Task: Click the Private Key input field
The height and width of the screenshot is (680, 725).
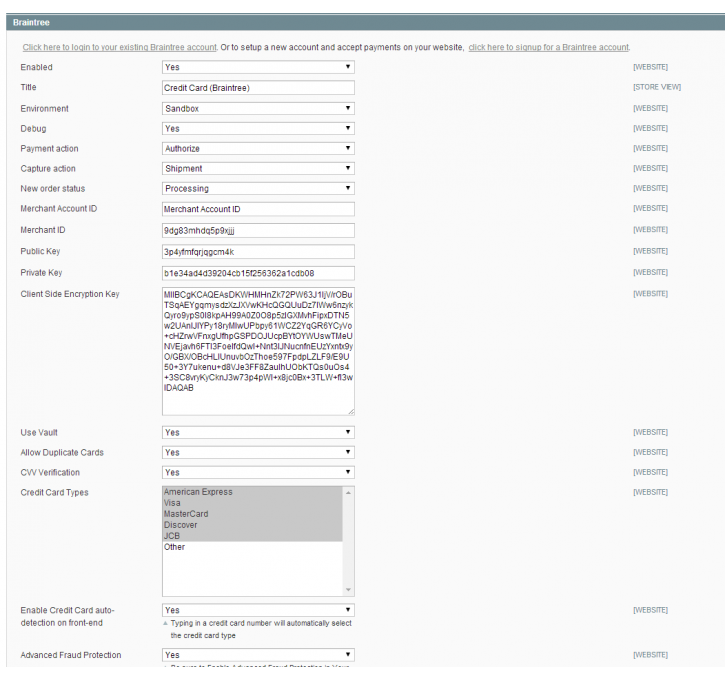Action: coord(258,273)
